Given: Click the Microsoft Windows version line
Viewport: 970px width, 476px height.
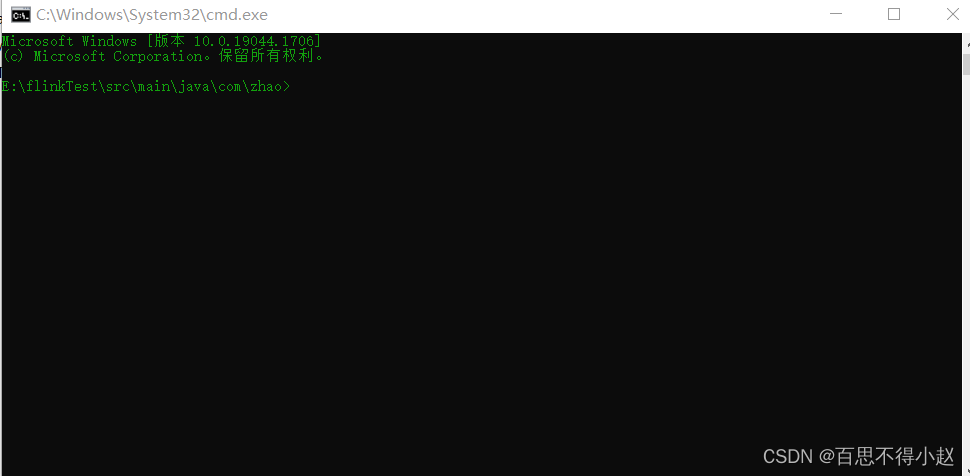Looking at the screenshot, I should click(x=161, y=41).
